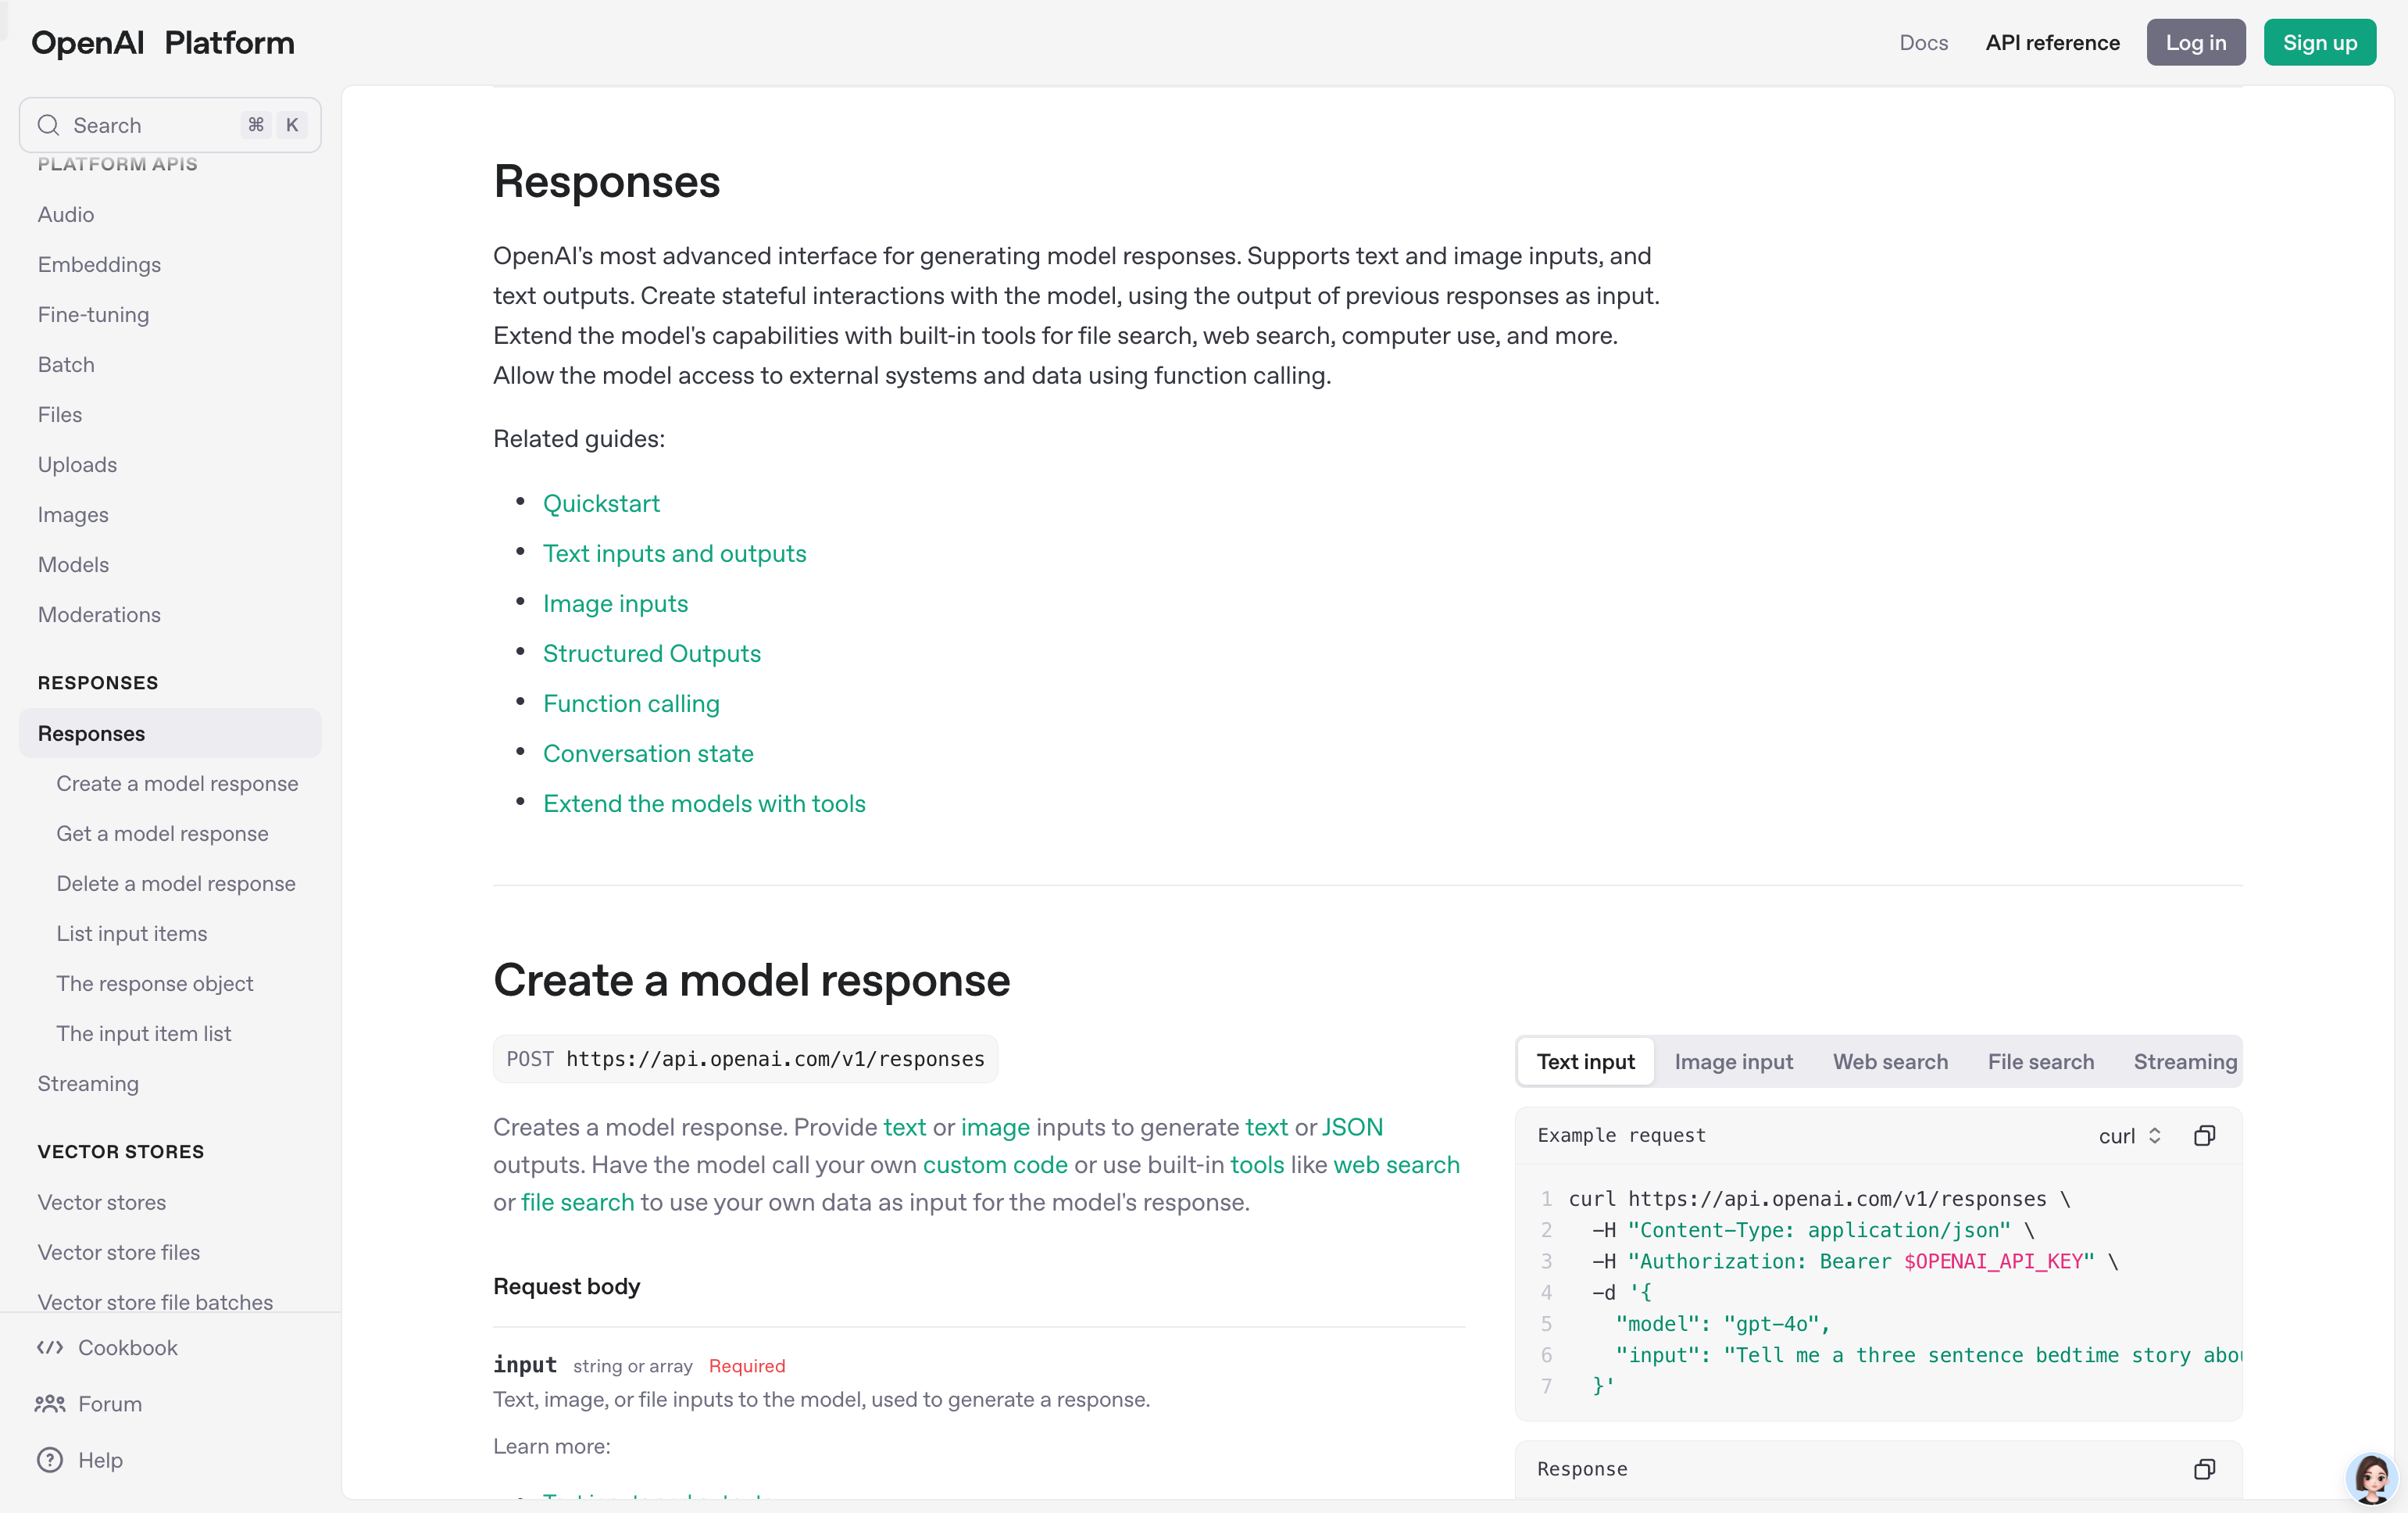Open Text inputs and outputs guide
The image size is (2408, 1513).
[674, 553]
